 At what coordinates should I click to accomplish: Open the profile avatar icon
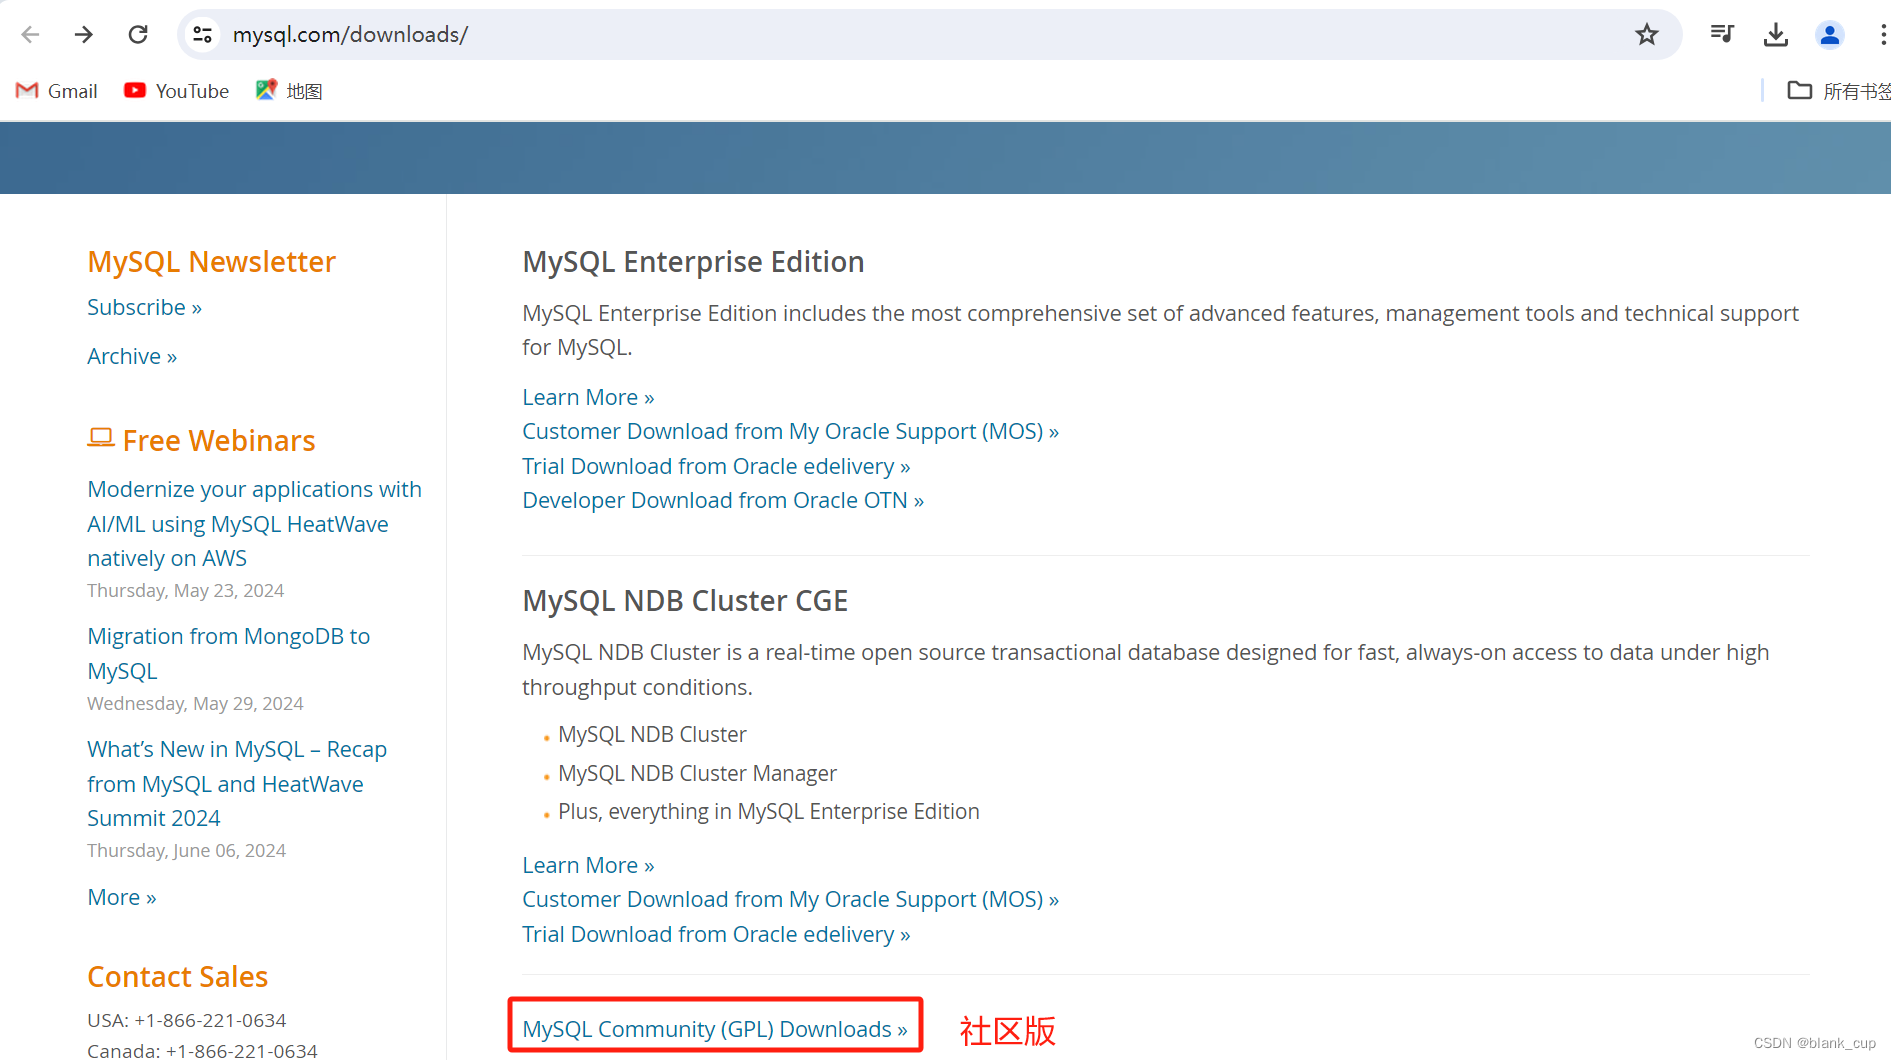1829,35
